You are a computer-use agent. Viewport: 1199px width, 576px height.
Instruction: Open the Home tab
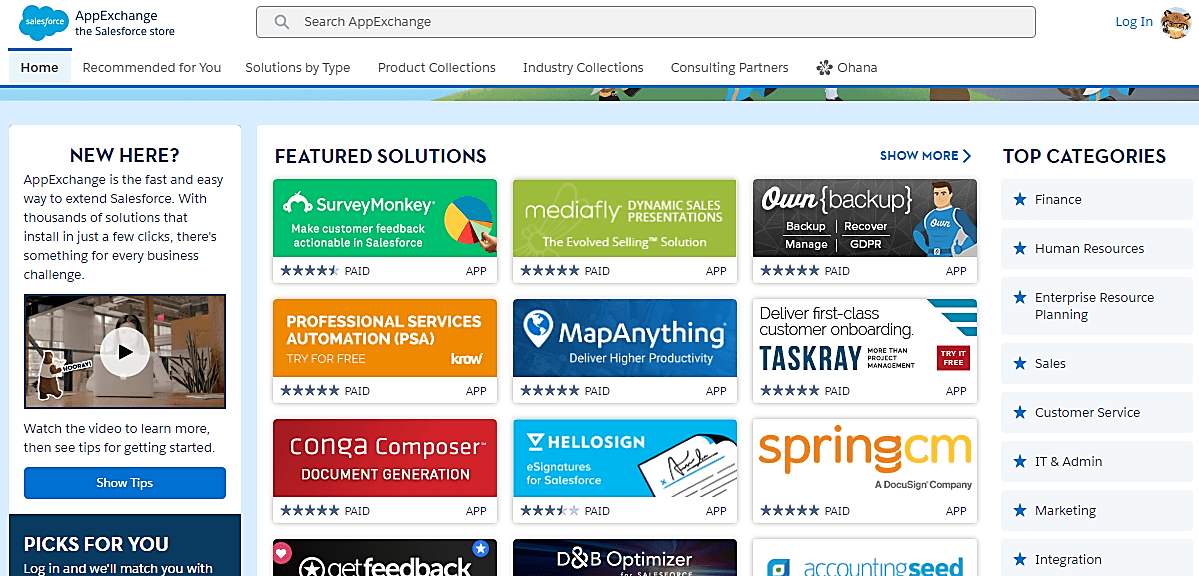[x=40, y=67]
